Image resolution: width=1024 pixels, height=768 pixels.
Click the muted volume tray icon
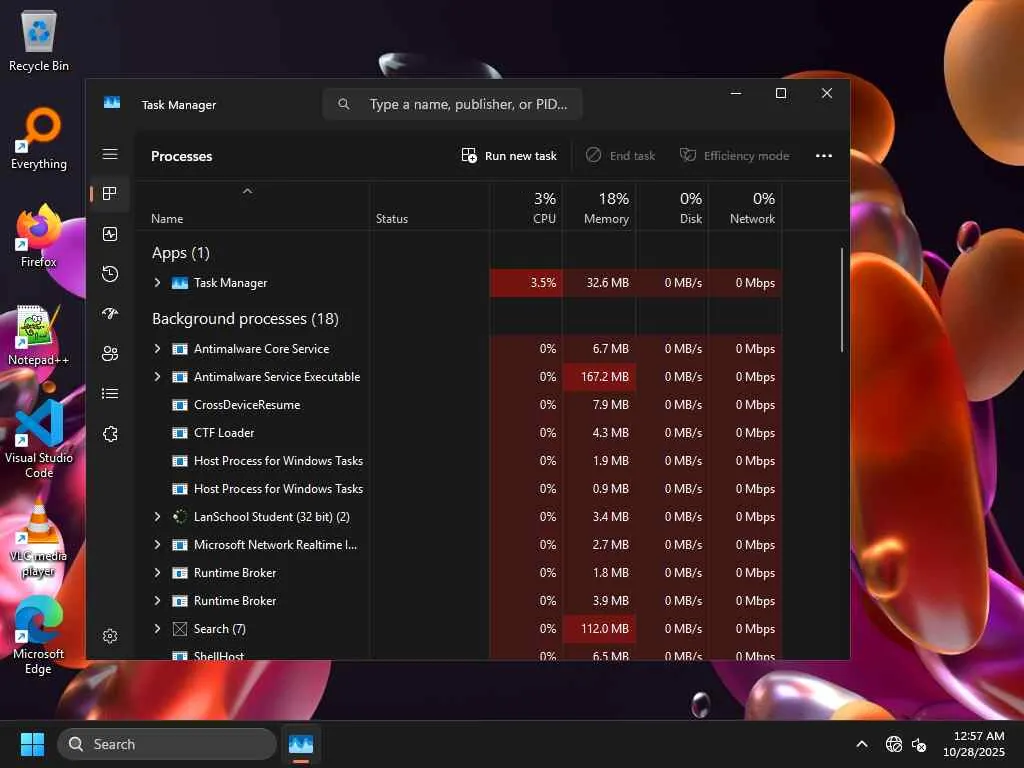(919, 744)
